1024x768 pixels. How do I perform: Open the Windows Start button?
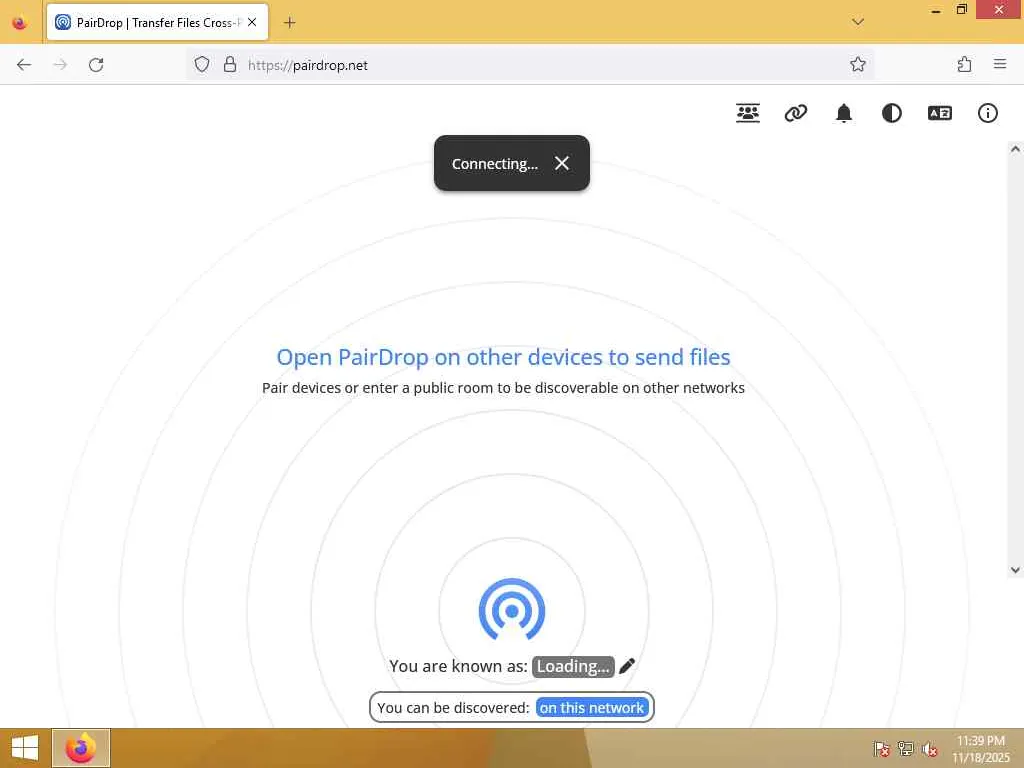(x=25, y=748)
